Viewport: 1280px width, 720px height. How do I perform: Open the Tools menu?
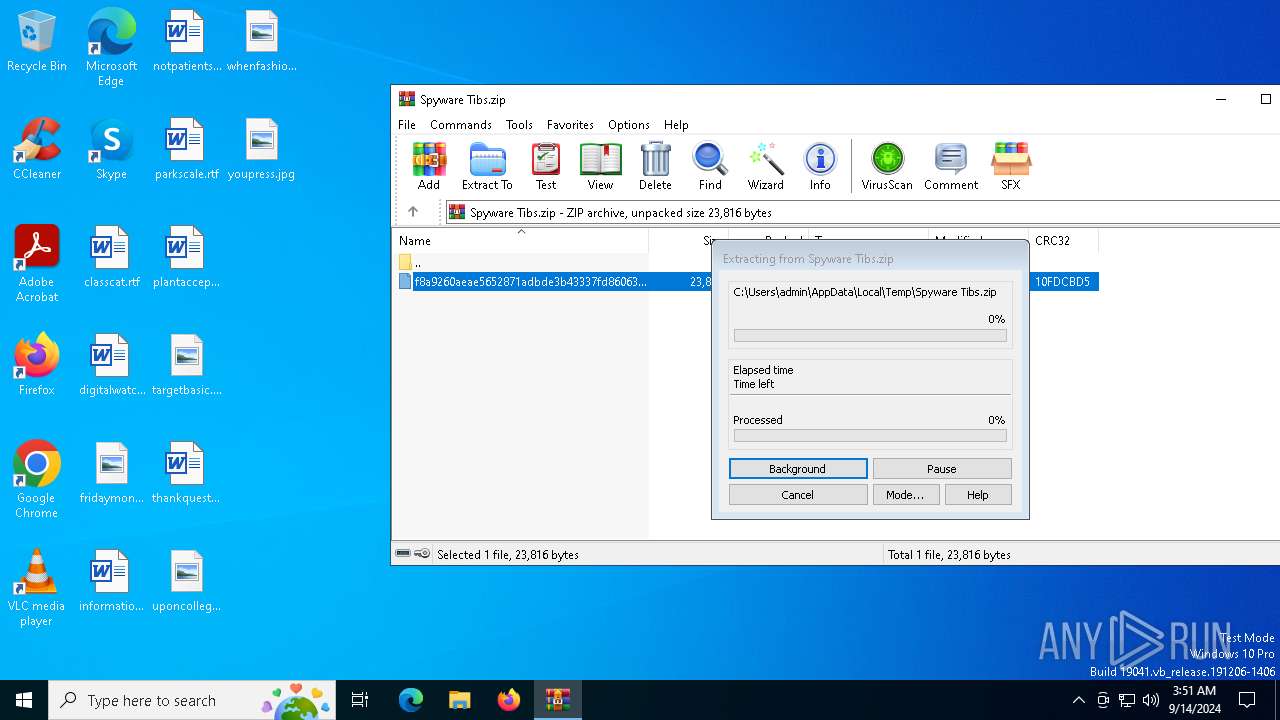coord(519,125)
